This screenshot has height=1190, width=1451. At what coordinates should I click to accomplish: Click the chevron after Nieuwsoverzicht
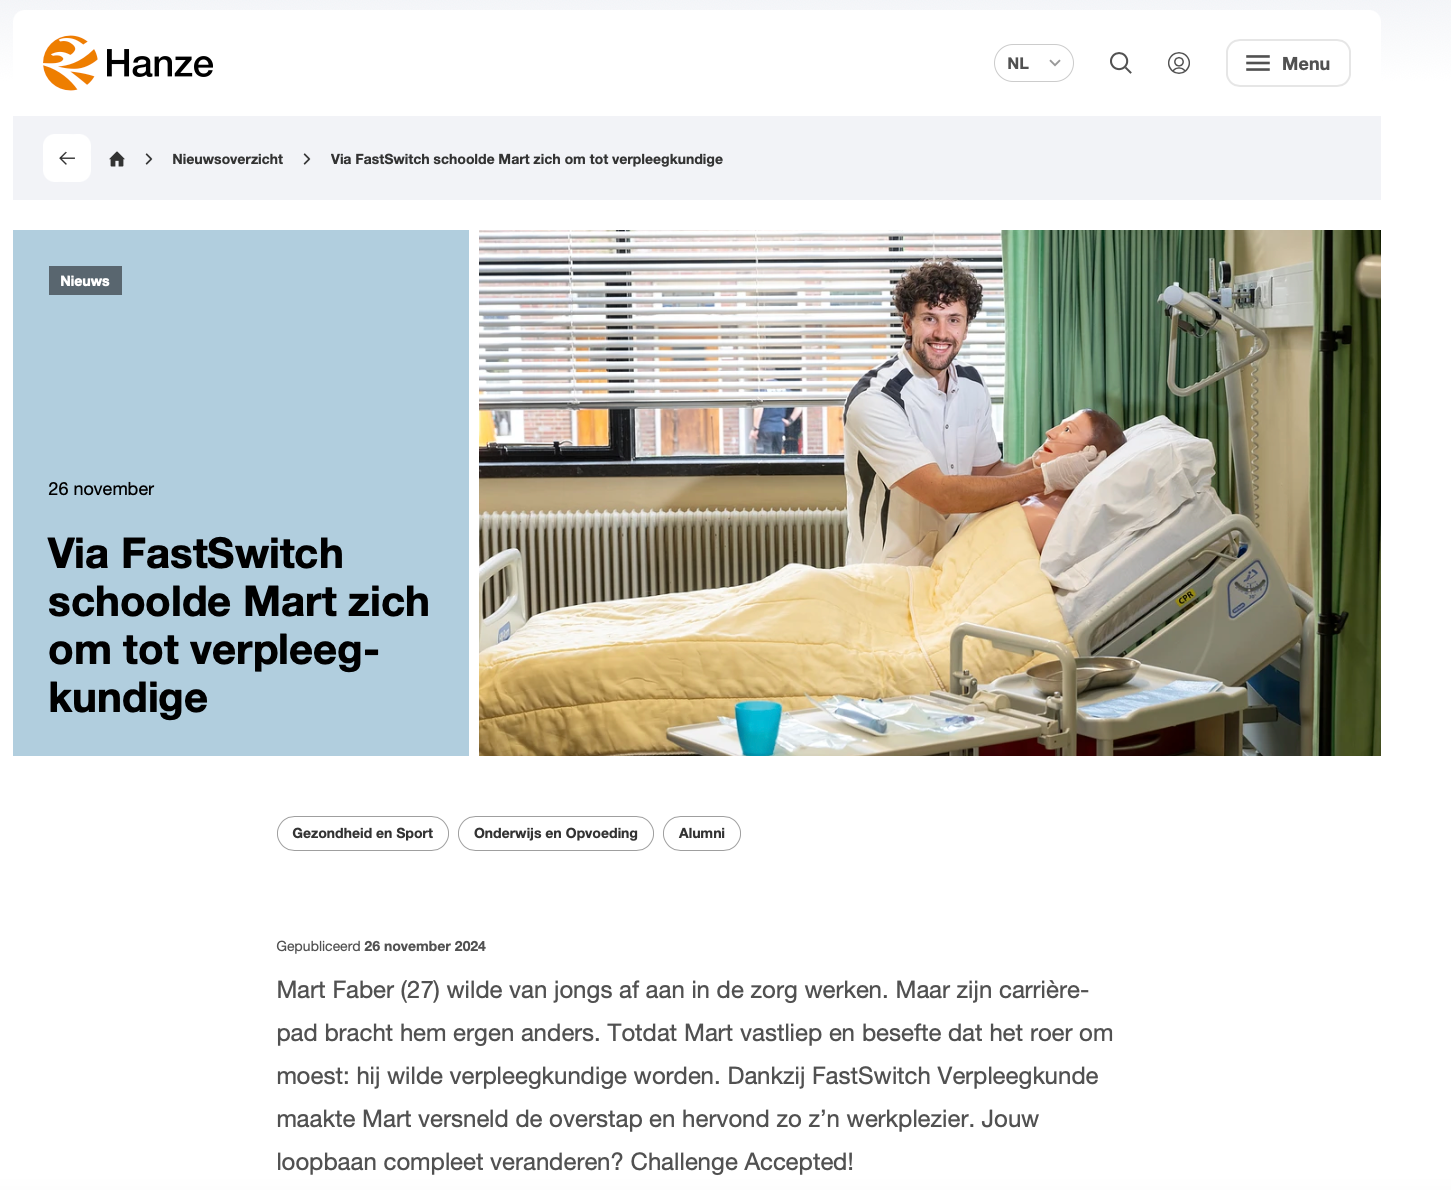[307, 159]
